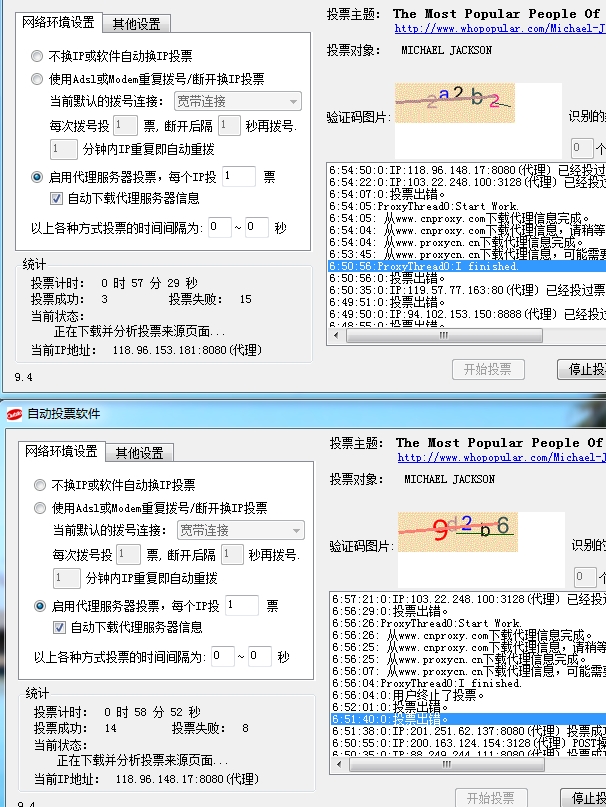Select 网络环境设置 tab in the bottom window
The height and width of the screenshot is (807, 606).
click(60, 452)
